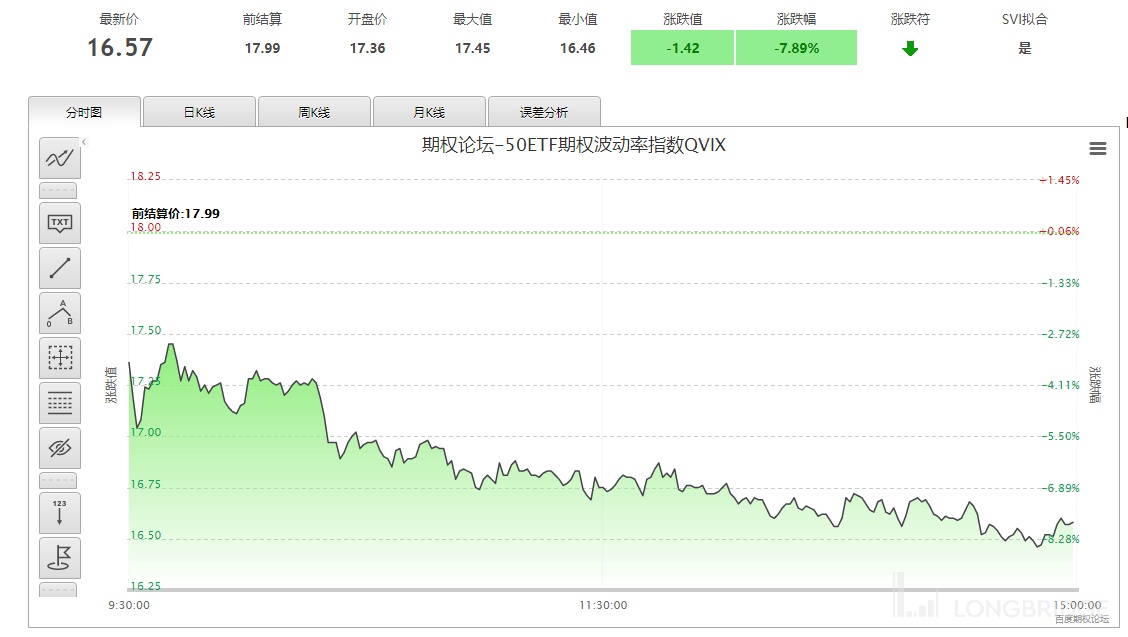This screenshot has height=637, width=1128.
Task: Collapse the left drawing toolbar with the arrow
Action: (x=84, y=142)
